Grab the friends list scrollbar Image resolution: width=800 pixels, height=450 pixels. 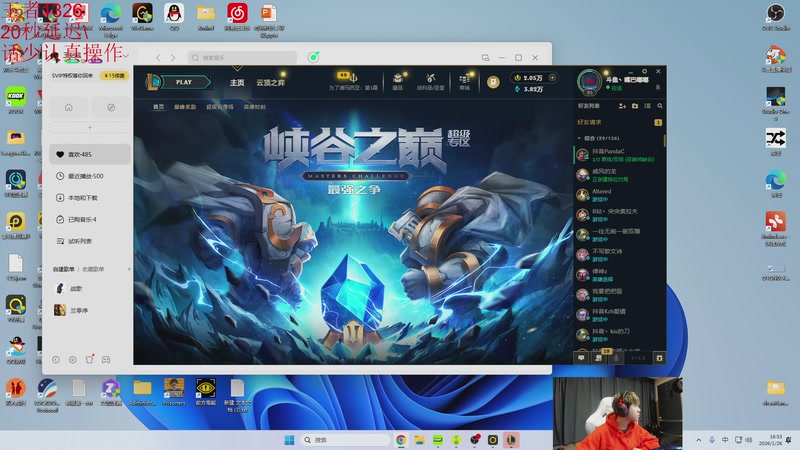coord(664,140)
